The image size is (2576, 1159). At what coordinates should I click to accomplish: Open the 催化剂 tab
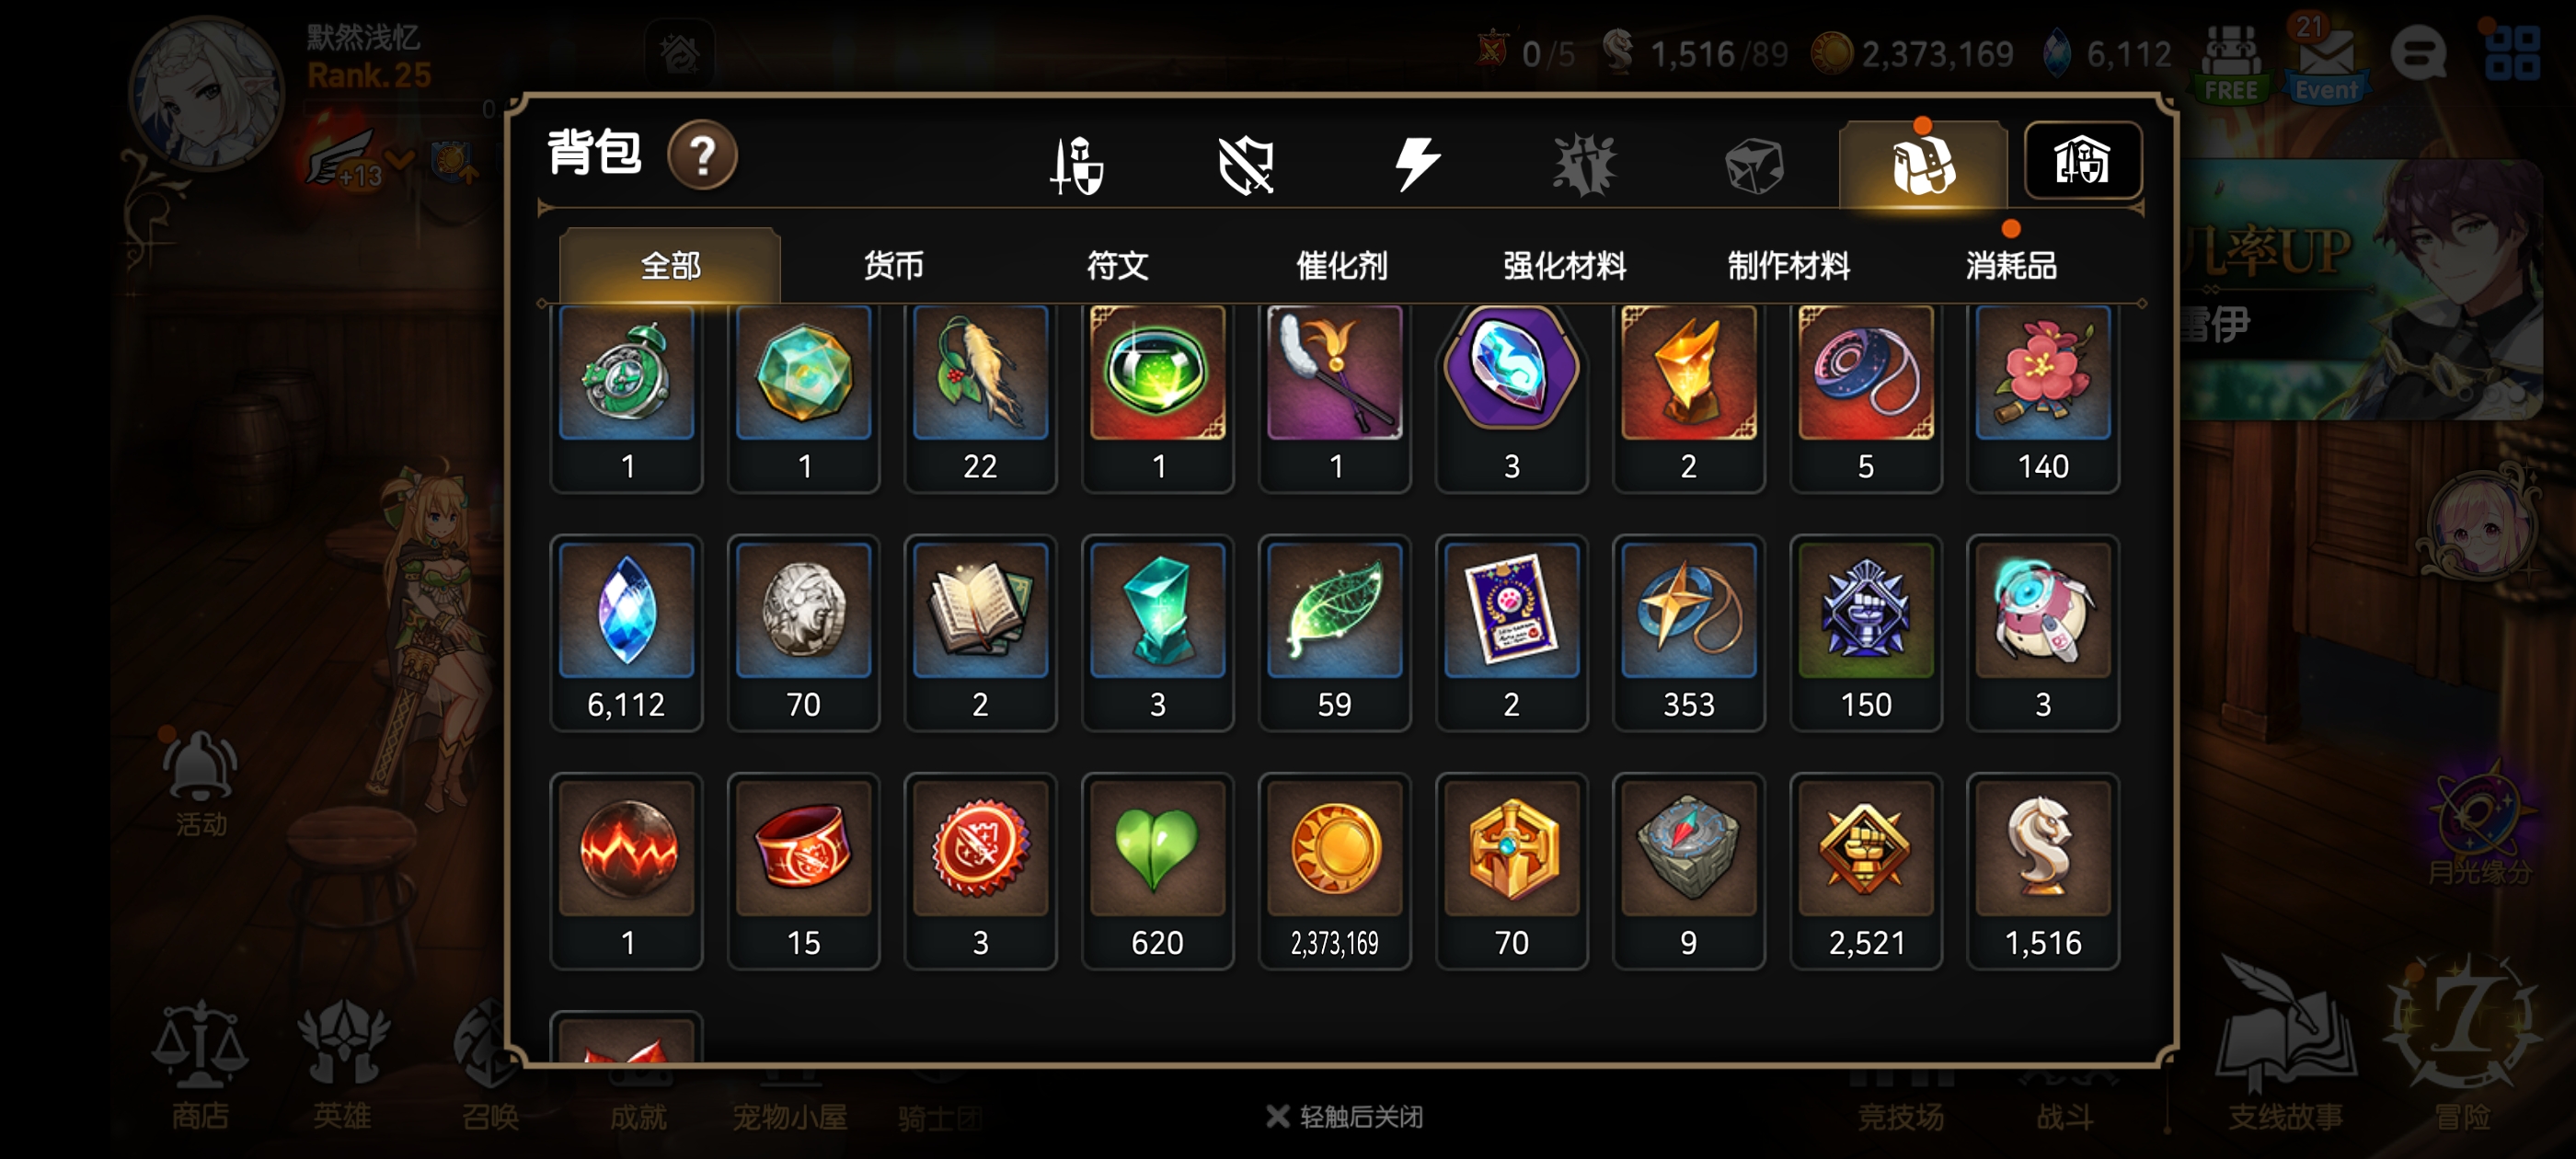tap(1341, 266)
